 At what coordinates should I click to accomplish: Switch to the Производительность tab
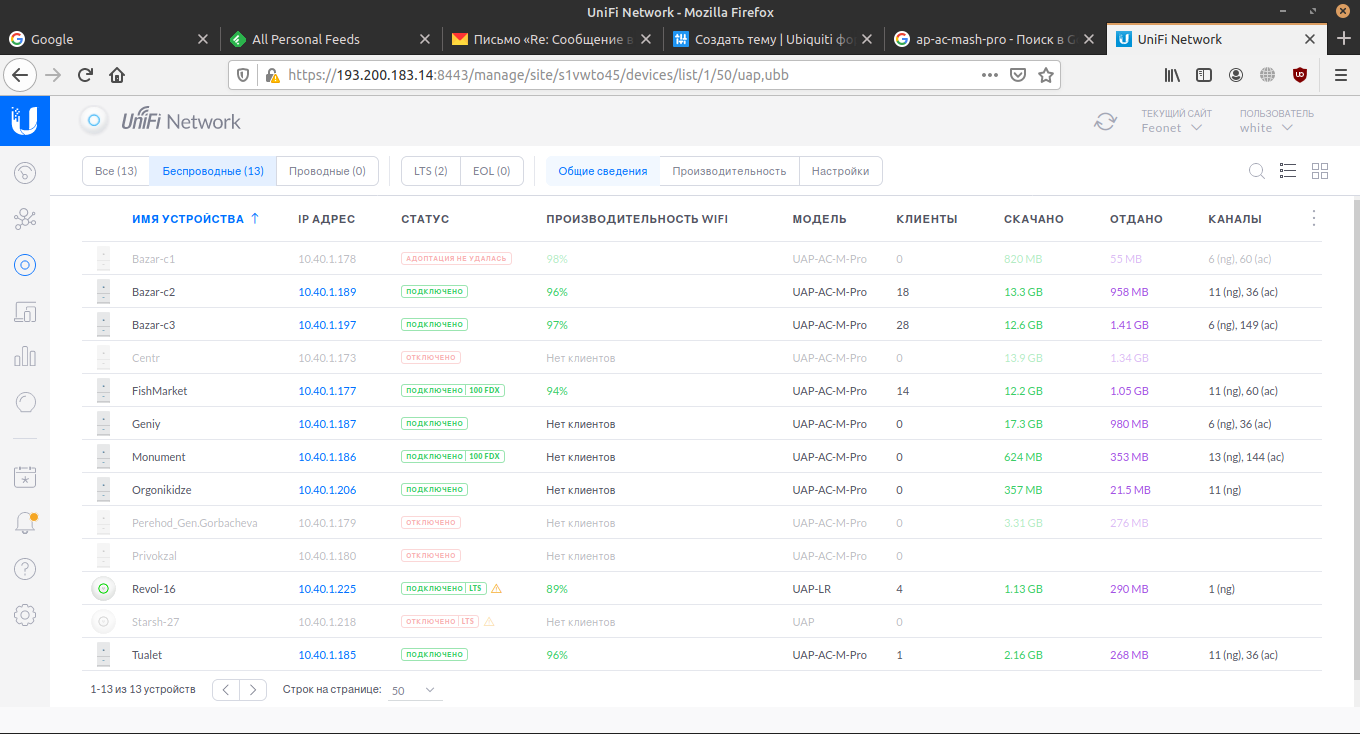click(729, 171)
